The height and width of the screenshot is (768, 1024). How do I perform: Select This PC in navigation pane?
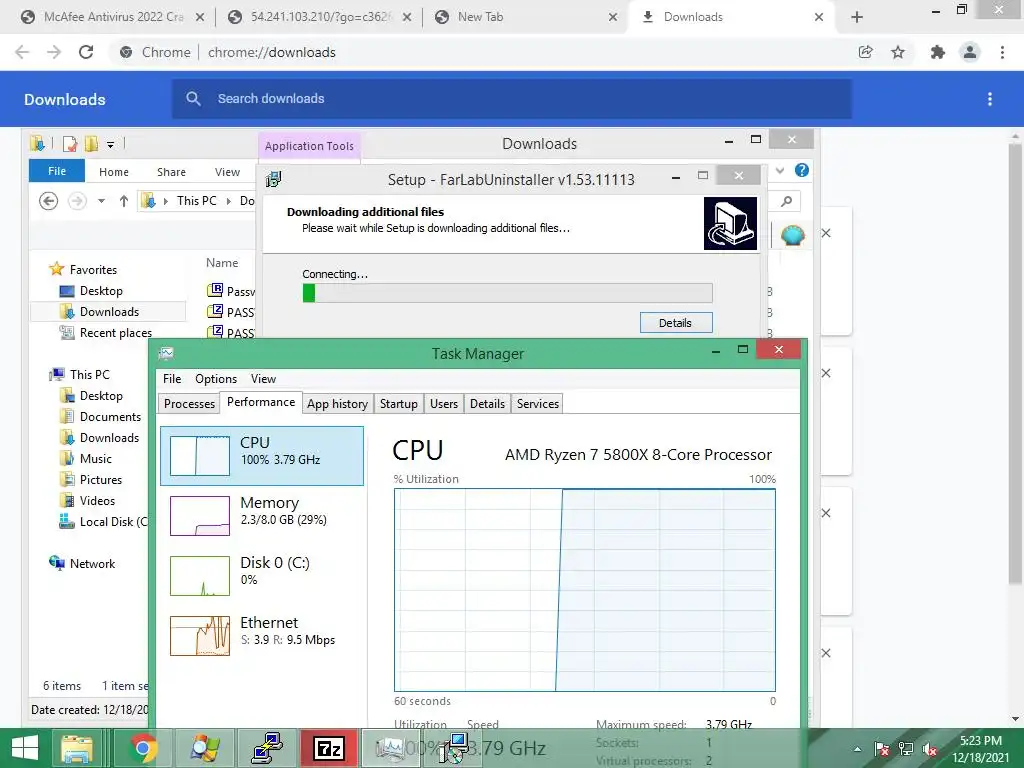89,374
